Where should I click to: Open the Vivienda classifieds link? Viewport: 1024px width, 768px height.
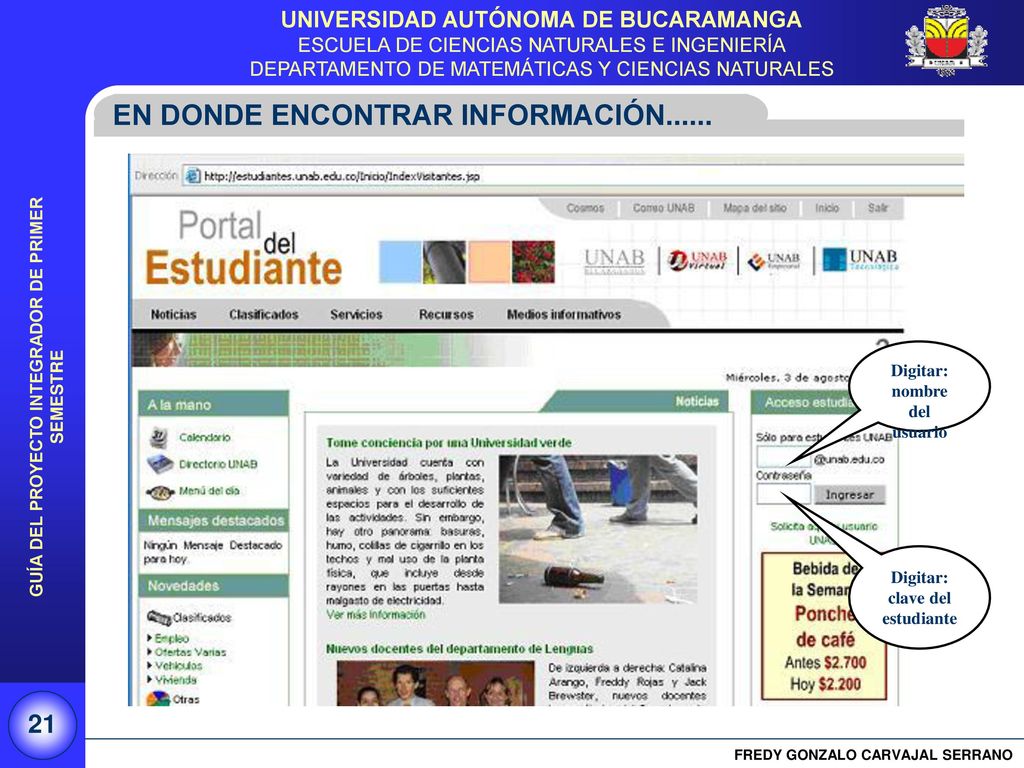(176, 680)
